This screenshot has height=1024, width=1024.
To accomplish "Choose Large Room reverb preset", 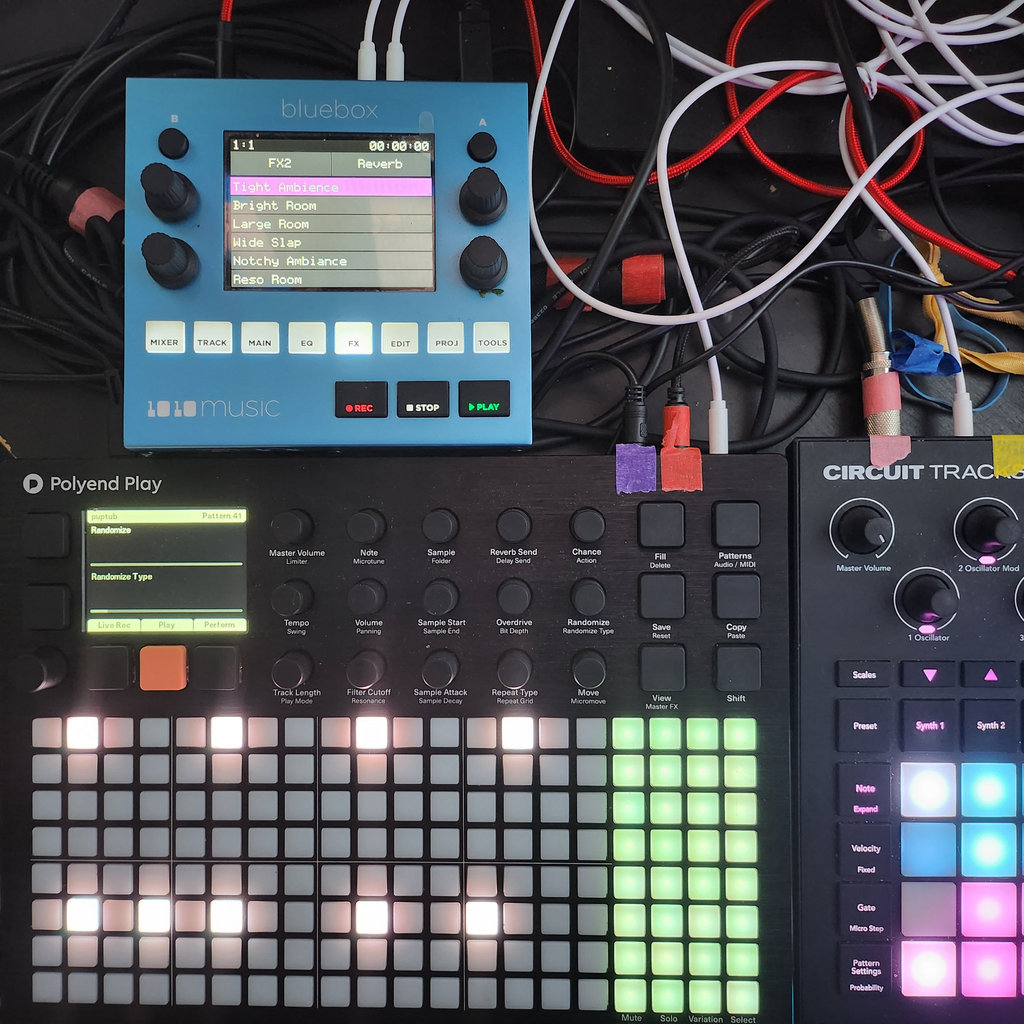I will coord(330,223).
